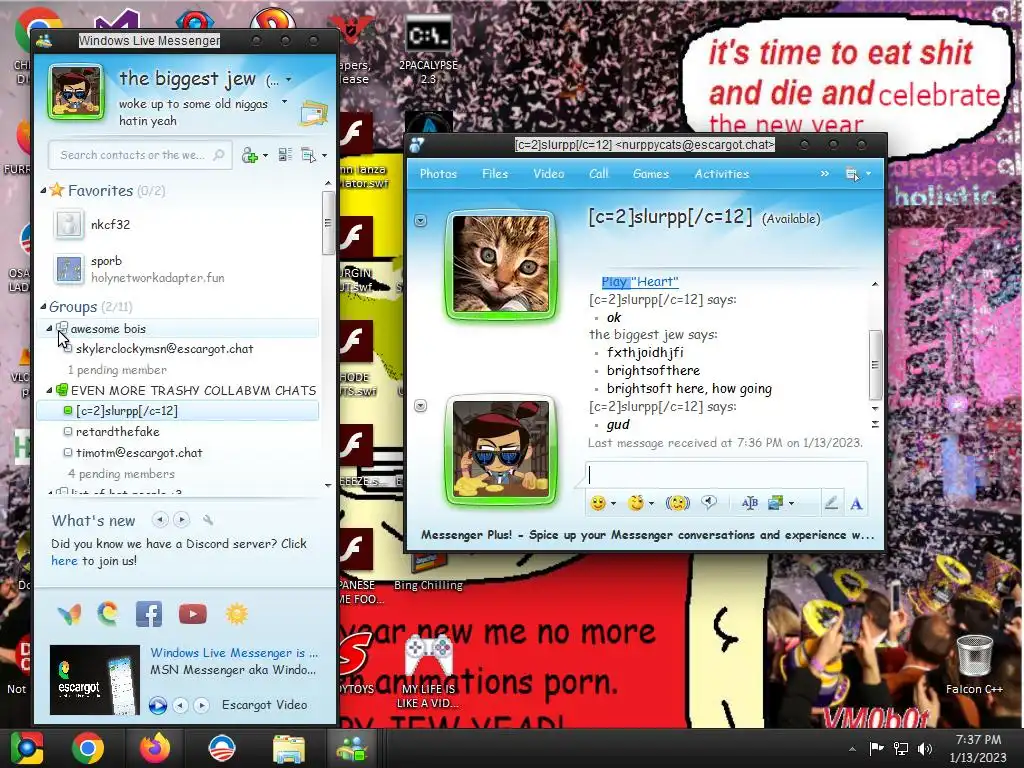
Task: Expand the chat toolbar overflow chevron
Action: coord(824,174)
